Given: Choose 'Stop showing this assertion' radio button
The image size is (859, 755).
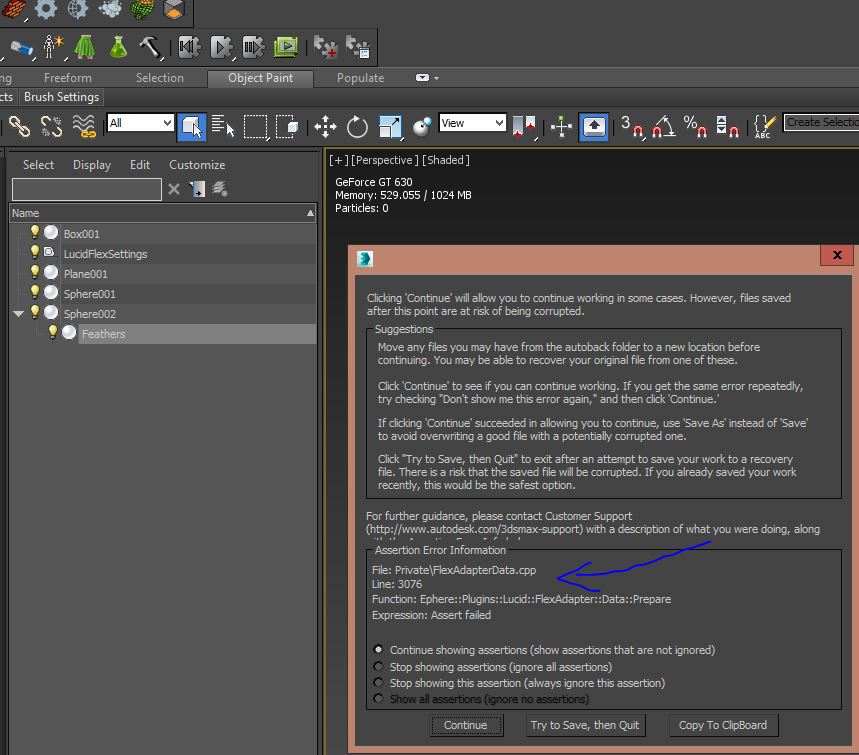Looking at the screenshot, I should (378, 683).
